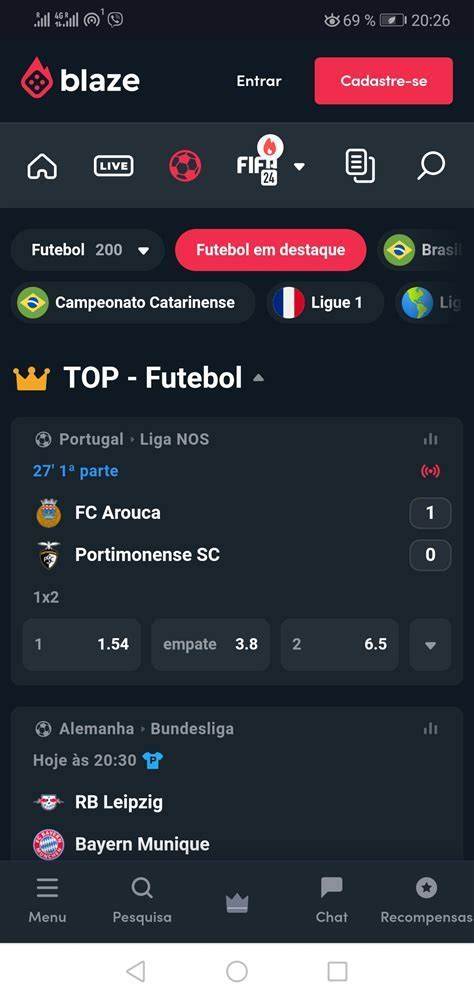Collapse the TOP - Futebol section
Screen dimensions: 474x1000
(258, 378)
